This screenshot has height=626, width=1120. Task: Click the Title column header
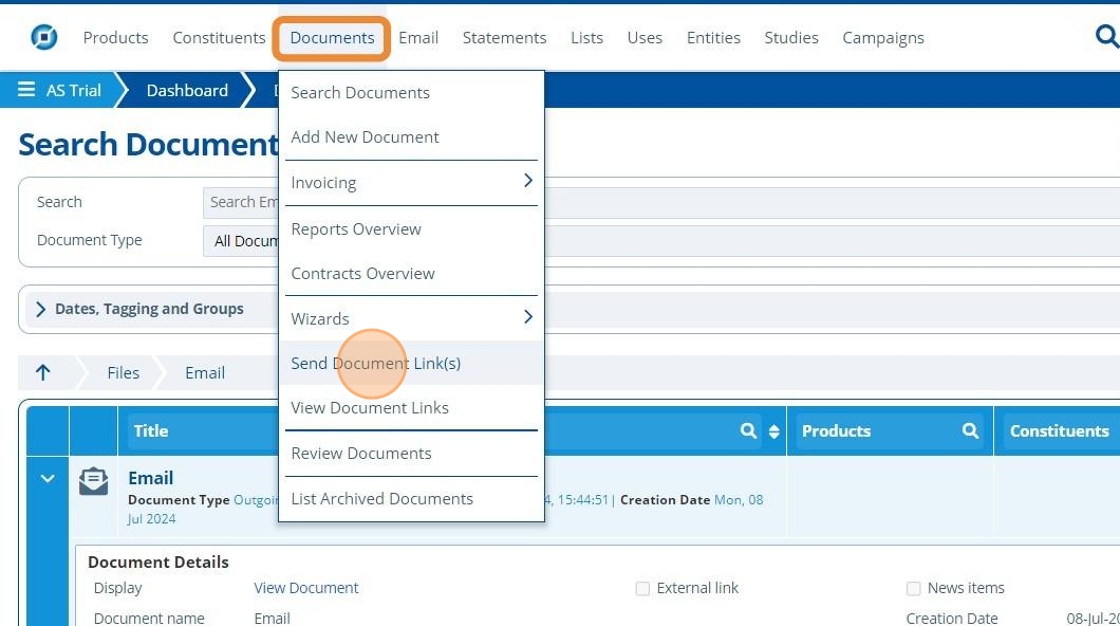point(151,431)
